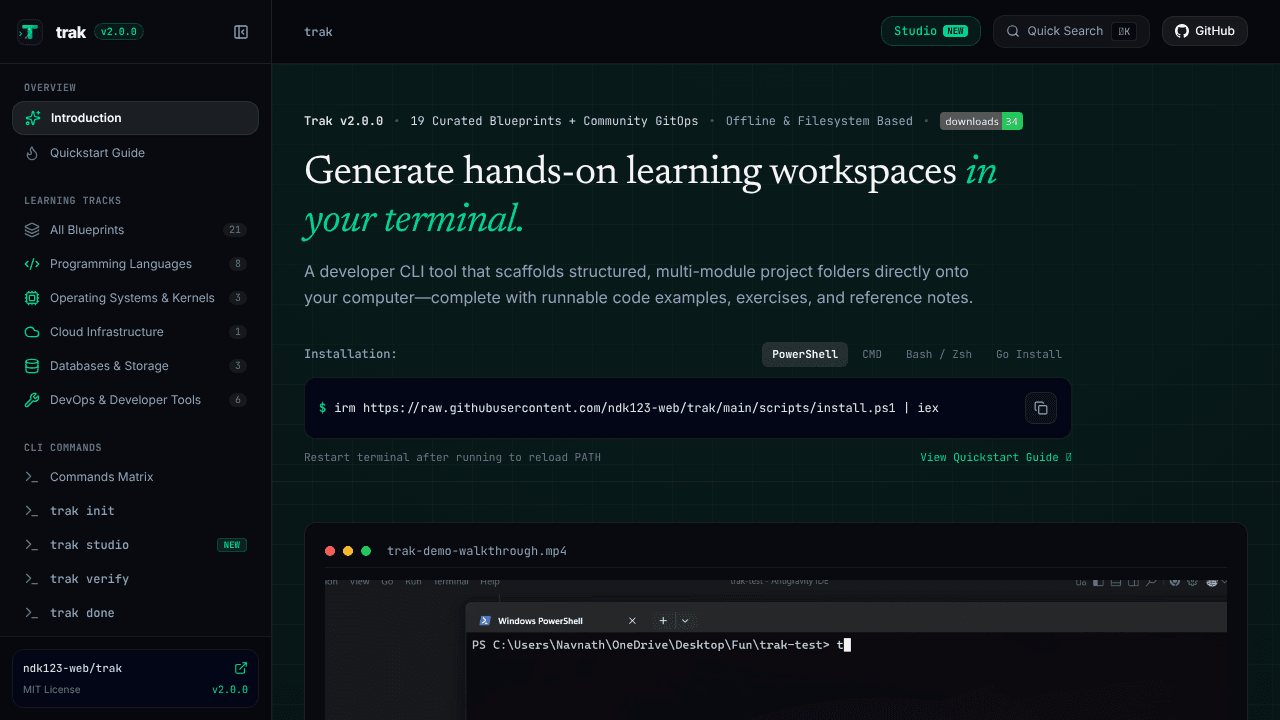
Task: Click the 6 count beside DevOps & Developer Tools
Action: coord(238,400)
